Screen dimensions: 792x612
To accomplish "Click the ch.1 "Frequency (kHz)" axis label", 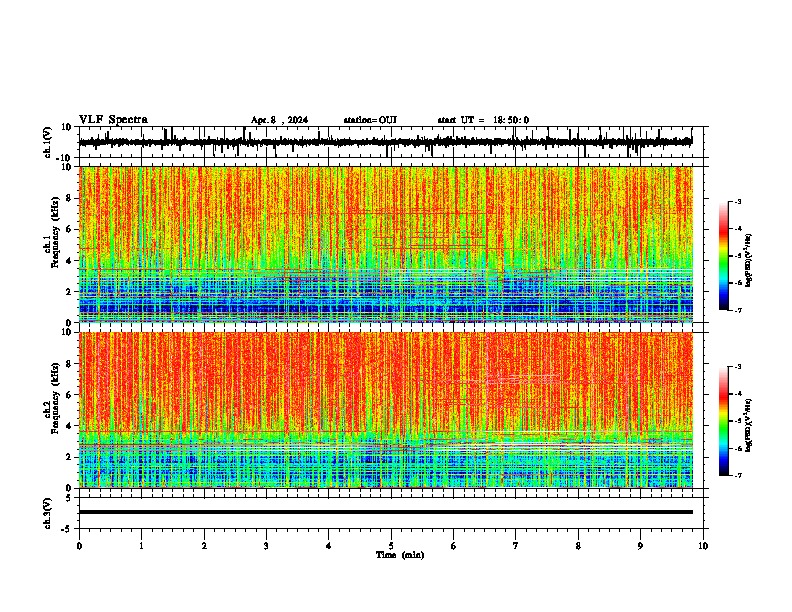I will pos(56,232).
